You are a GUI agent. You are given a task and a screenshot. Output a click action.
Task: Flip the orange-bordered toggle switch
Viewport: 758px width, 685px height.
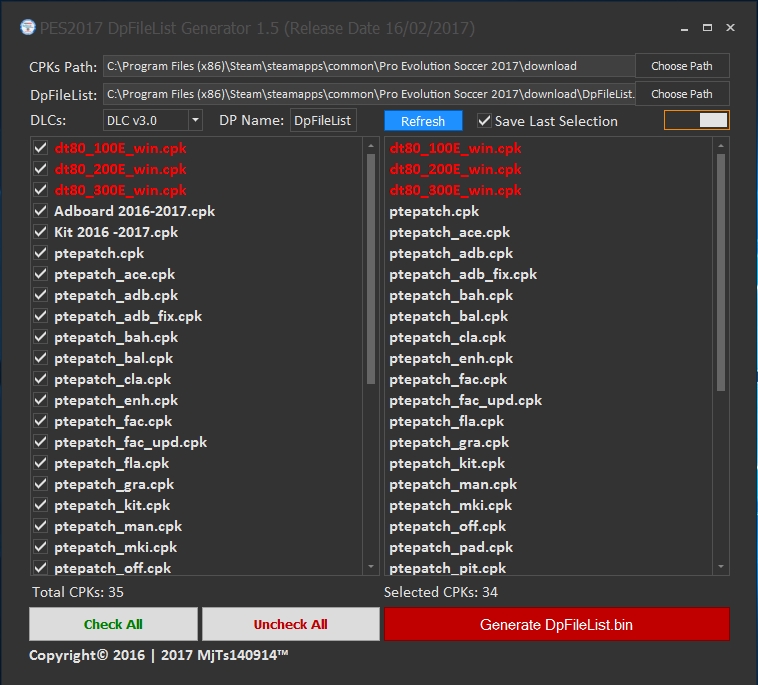click(697, 120)
